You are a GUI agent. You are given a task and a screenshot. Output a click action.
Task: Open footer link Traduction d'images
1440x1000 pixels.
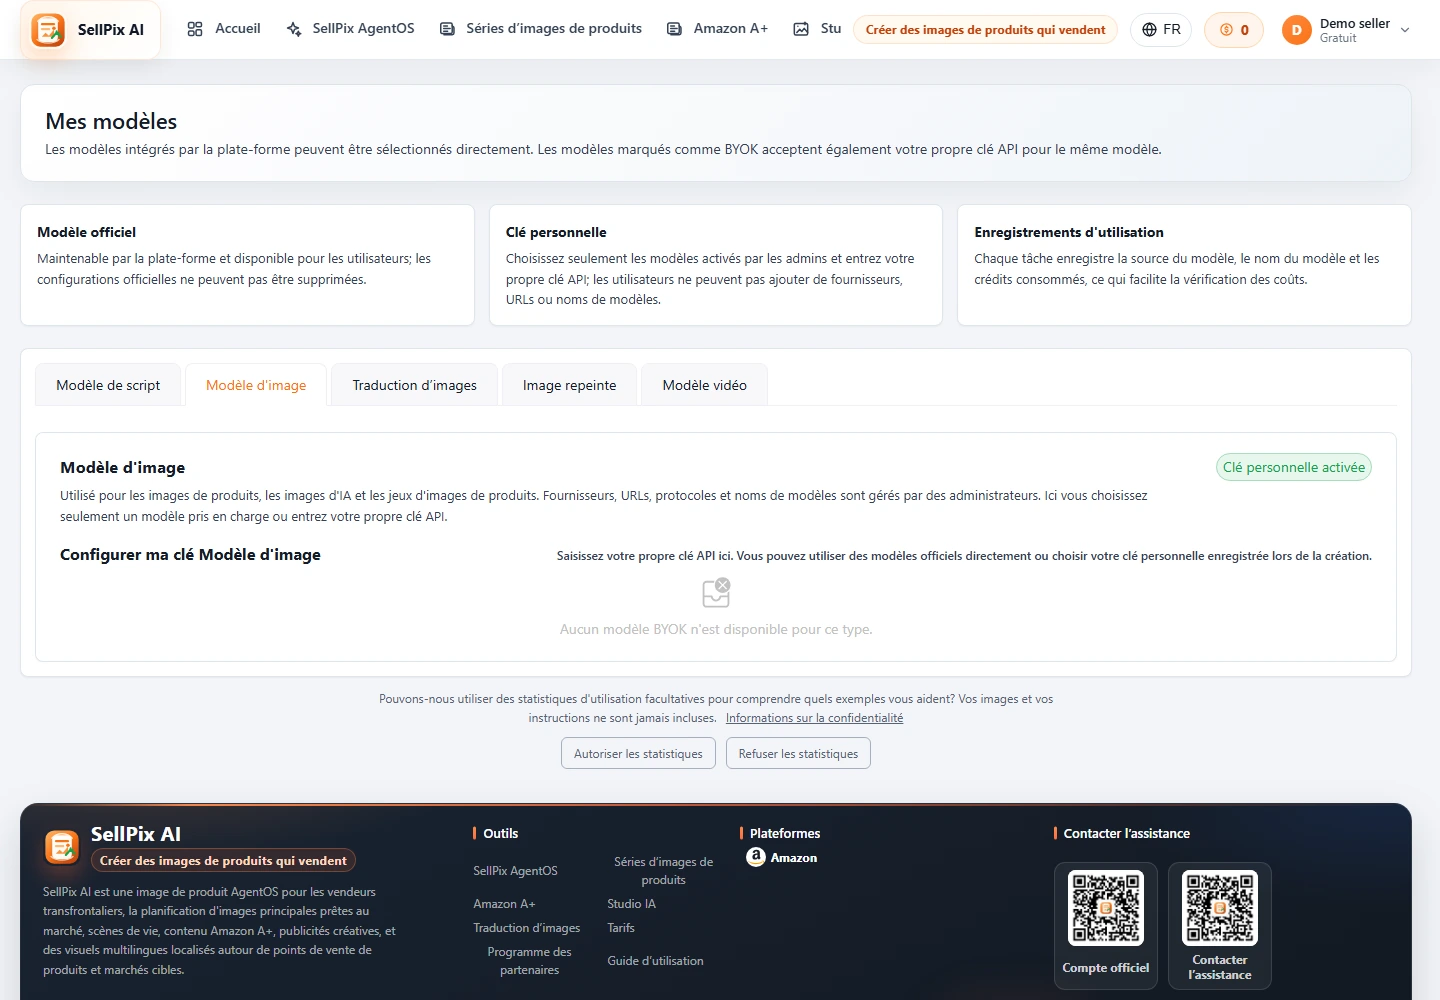pos(526,928)
